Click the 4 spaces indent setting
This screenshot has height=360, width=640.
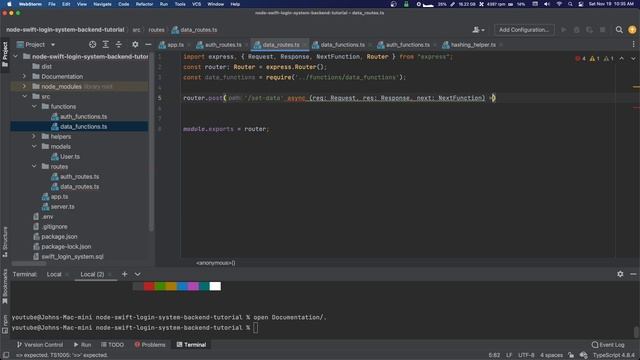point(551,355)
